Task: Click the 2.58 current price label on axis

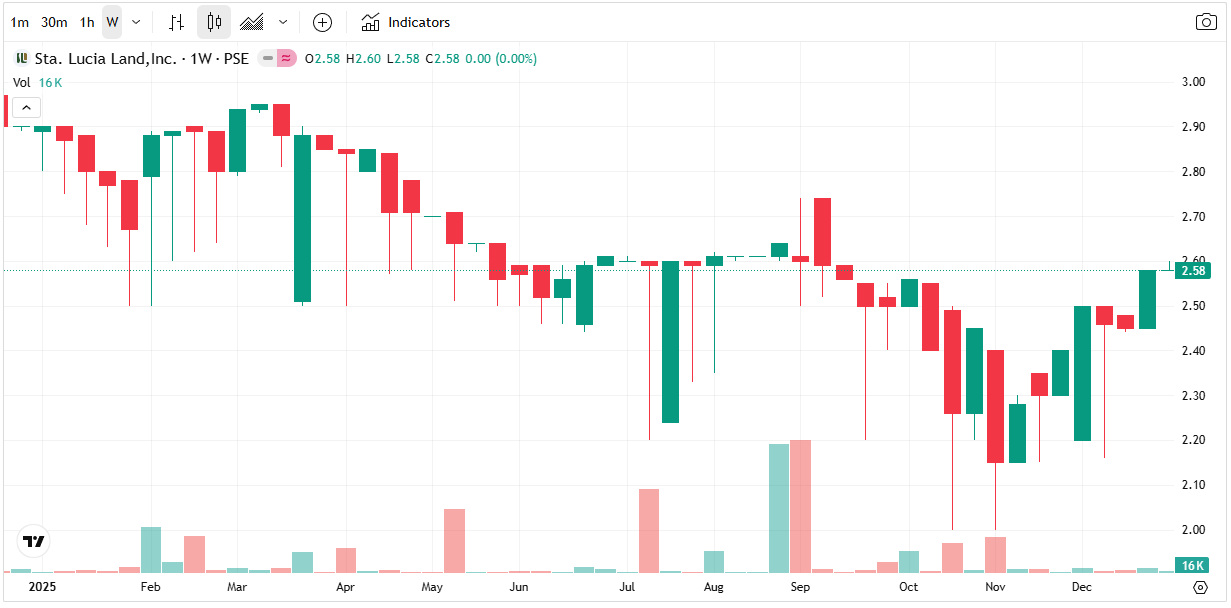Action: click(1194, 270)
